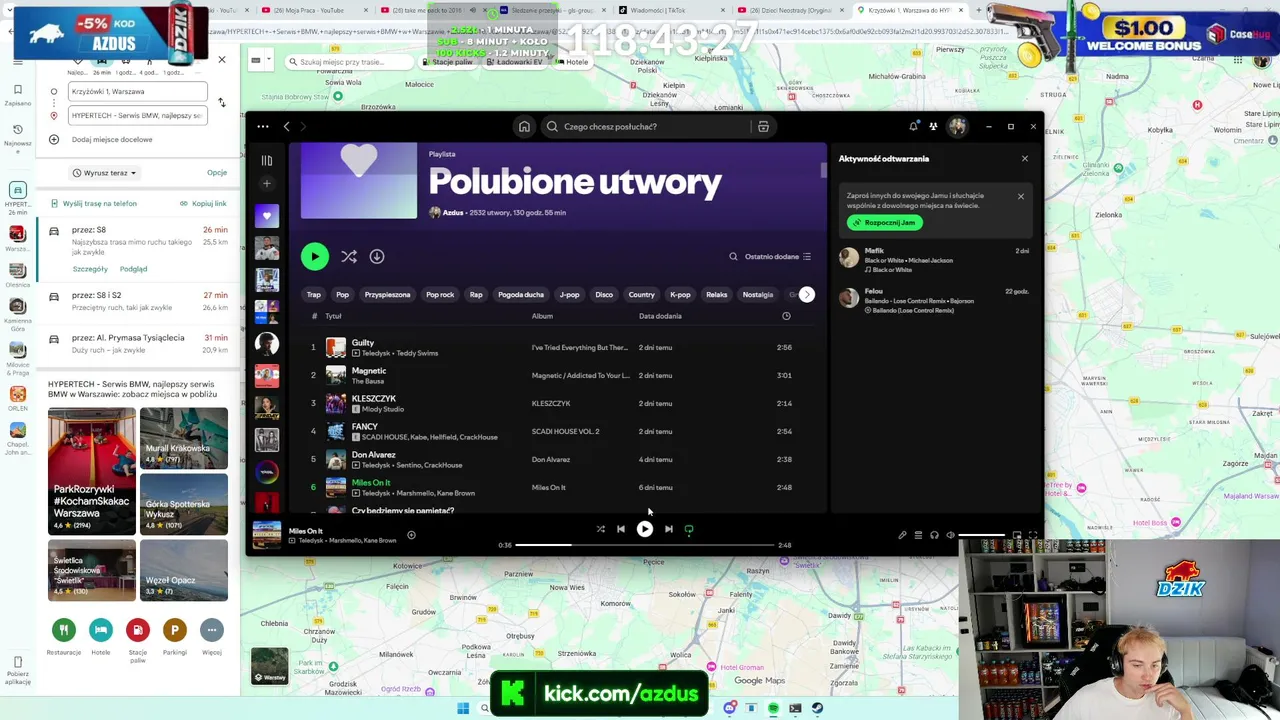The width and height of the screenshot is (1280, 720).
Task: Filter liked songs by Trap
Action: (x=314, y=295)
